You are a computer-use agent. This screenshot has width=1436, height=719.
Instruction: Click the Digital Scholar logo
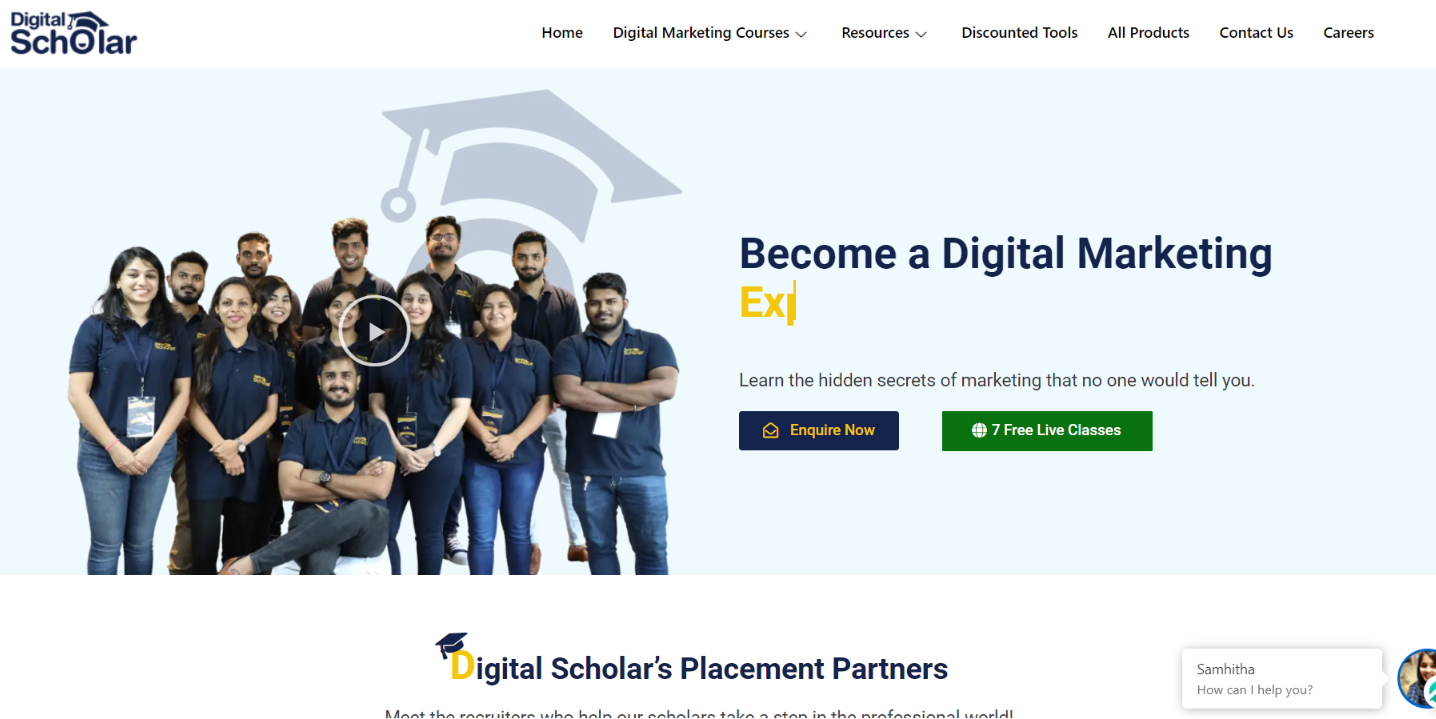73,33
